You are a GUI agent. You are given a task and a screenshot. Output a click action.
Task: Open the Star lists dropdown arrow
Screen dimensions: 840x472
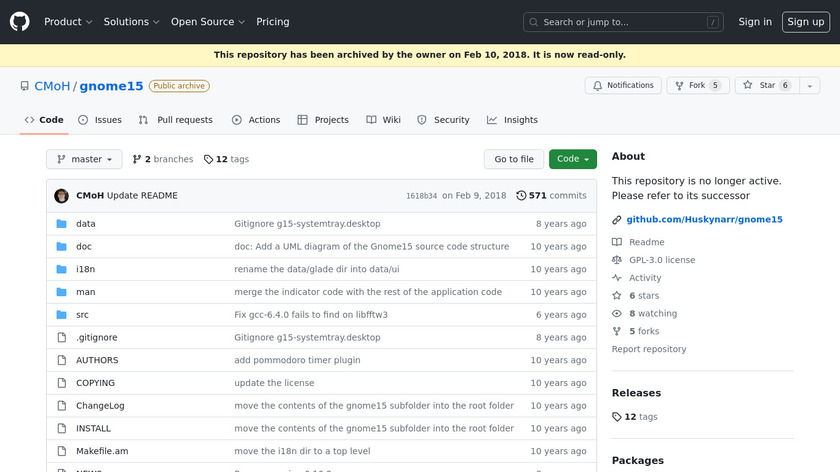(809, 86)
